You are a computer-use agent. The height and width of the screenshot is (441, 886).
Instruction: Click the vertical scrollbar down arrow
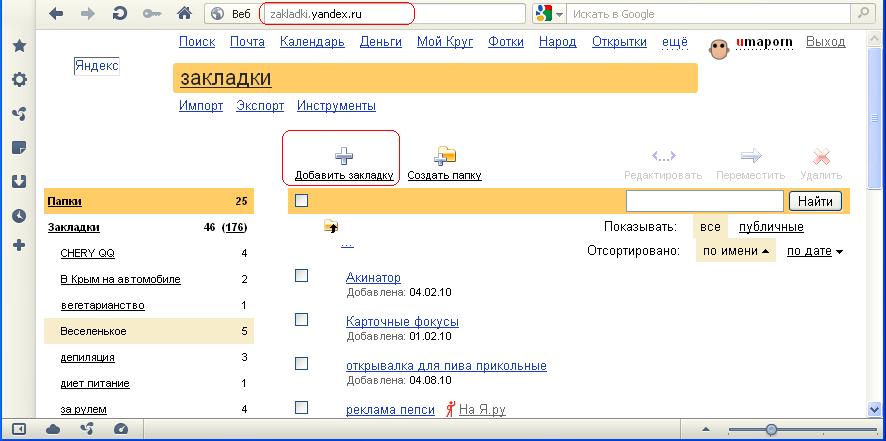click(874, 408)
